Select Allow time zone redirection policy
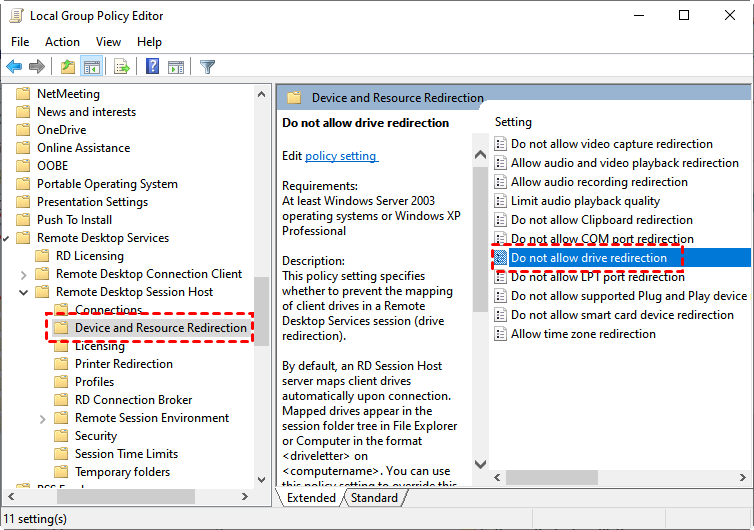754x530 pixels. pos(583,334)
